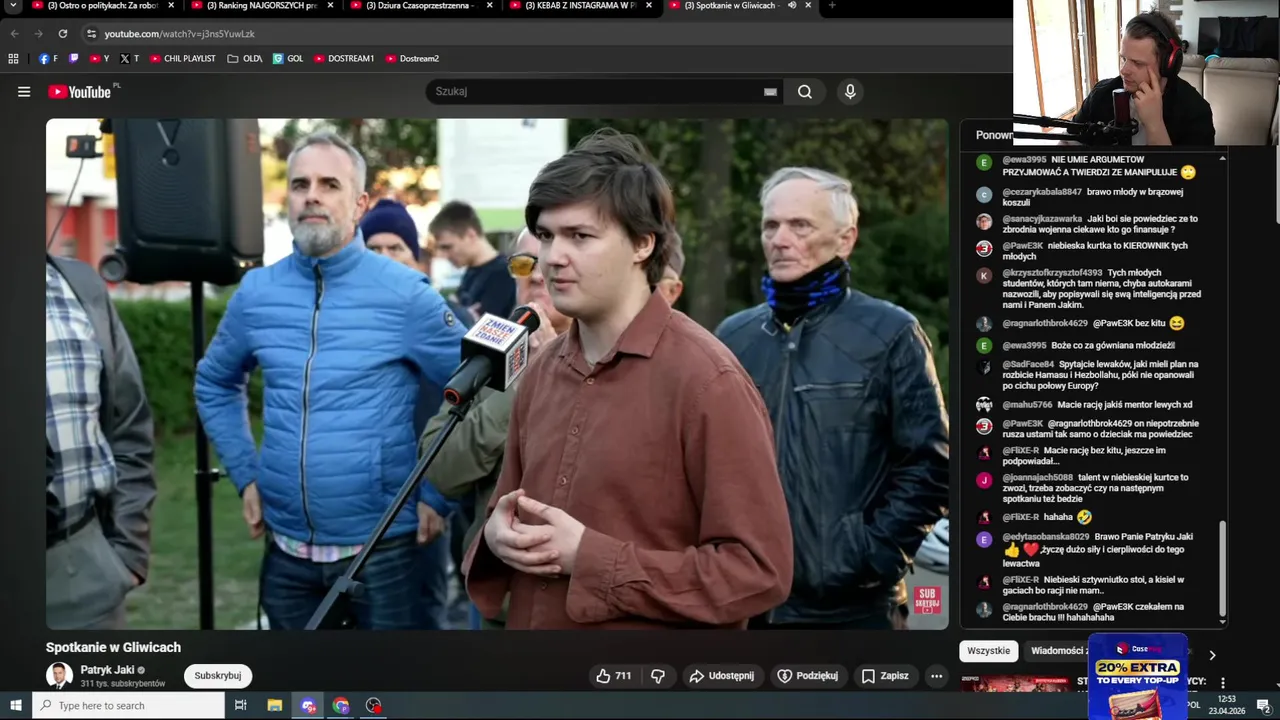The width and height of the screenshot is (1280, 720).
Task: Open the apps grid bookmark icon
Action: coord(13,59)
